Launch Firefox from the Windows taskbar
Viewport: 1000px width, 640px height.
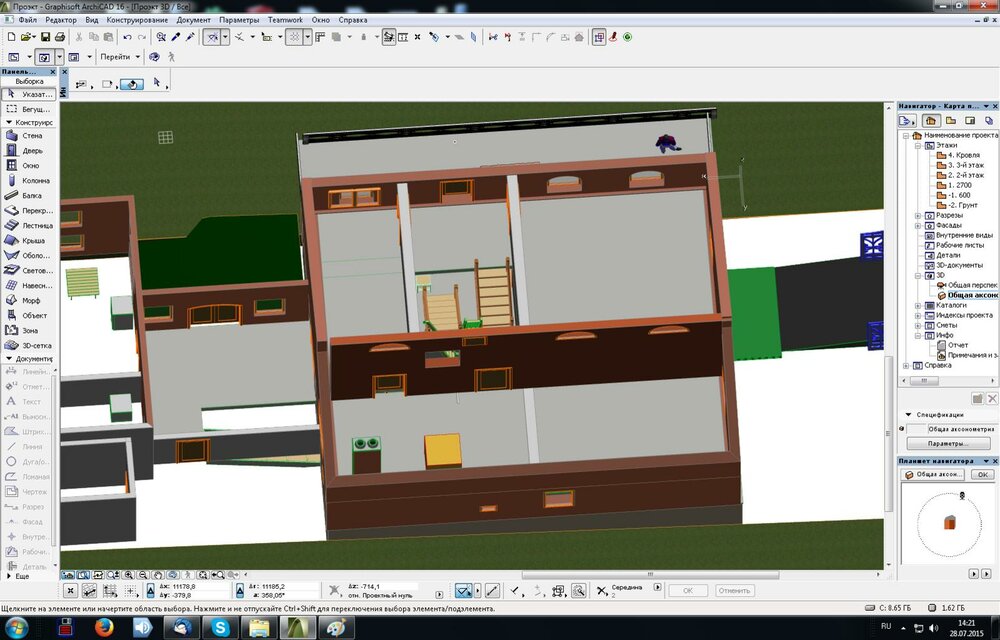click(x=104, y=627)
